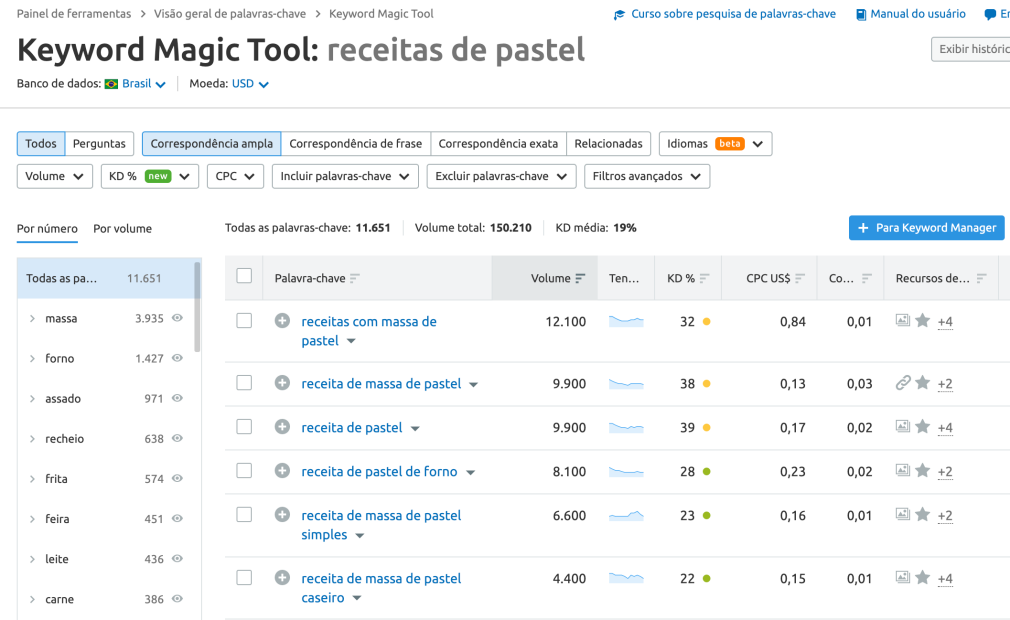Click Para Keyword Manager button
Viewport: 1010px width, 620px height.
tap(926, 228)
